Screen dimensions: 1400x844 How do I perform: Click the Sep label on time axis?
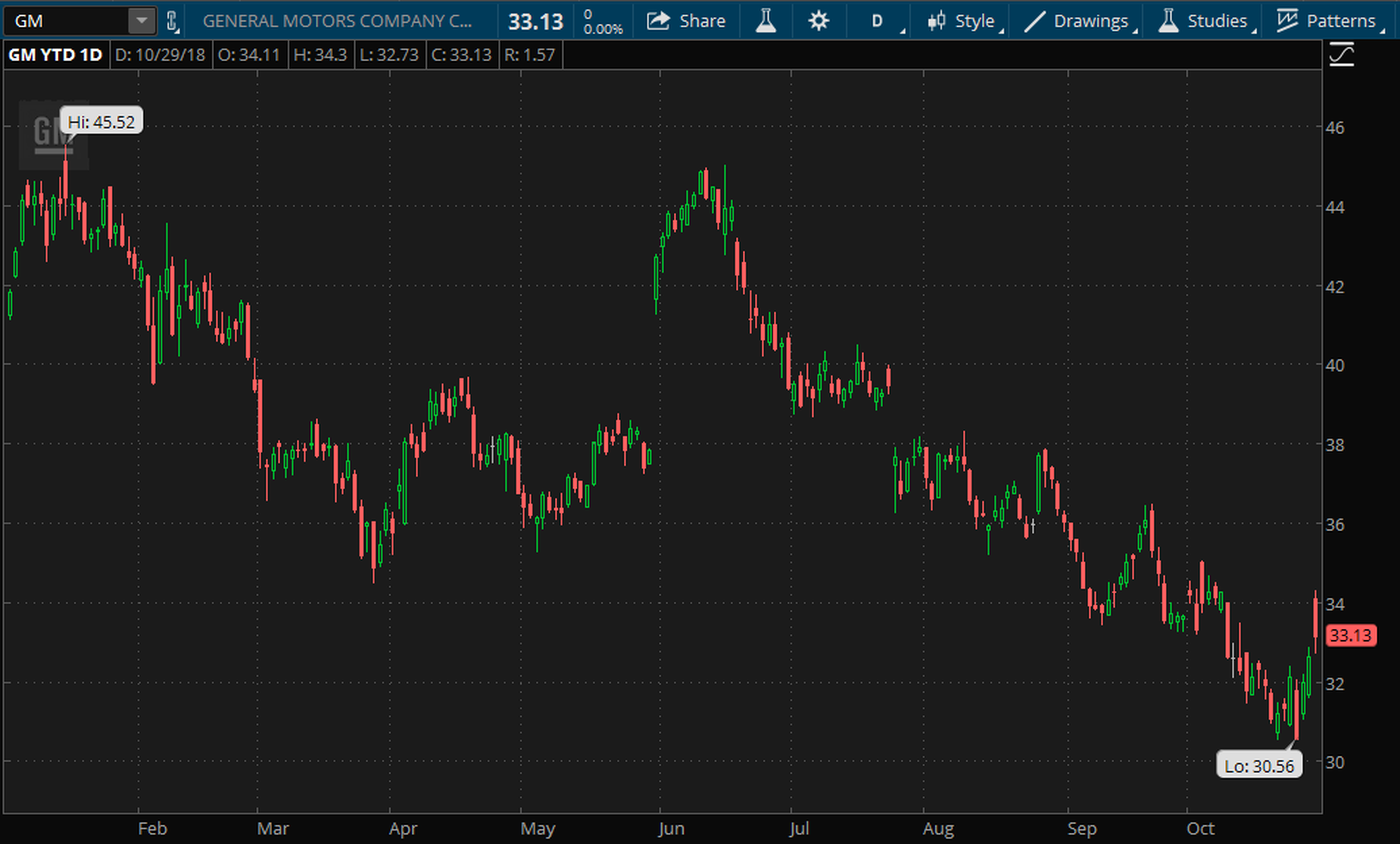coord(1082,828)
